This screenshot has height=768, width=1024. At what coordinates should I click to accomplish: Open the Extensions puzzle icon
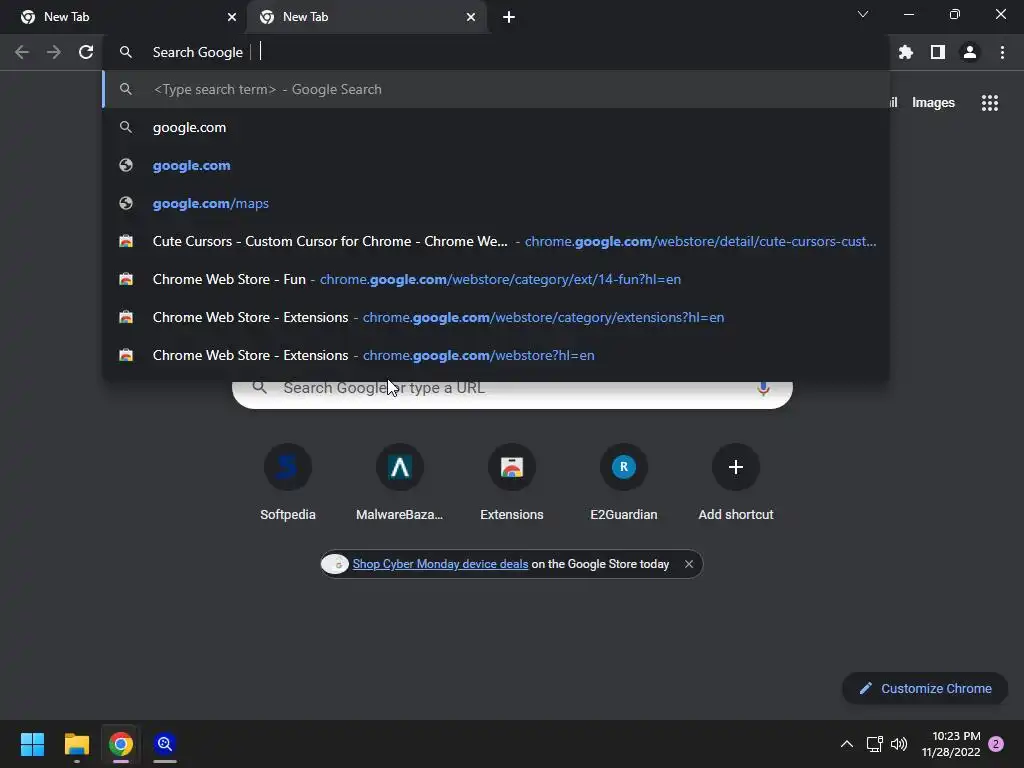[x=906, y=52]
